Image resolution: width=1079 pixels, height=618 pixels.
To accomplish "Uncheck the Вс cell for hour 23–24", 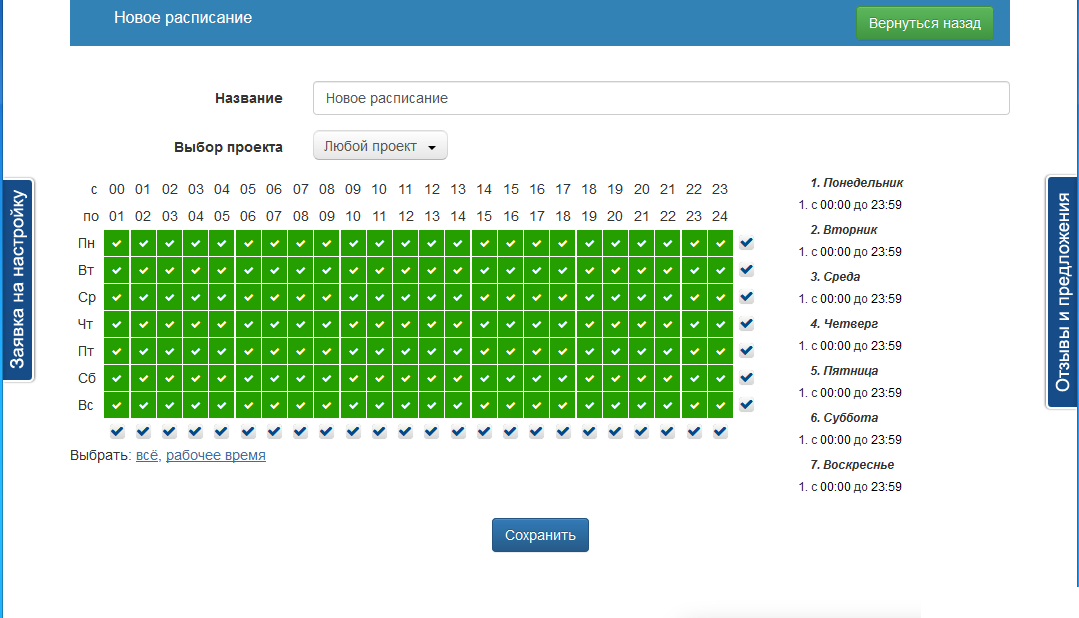I will point(720,405).
